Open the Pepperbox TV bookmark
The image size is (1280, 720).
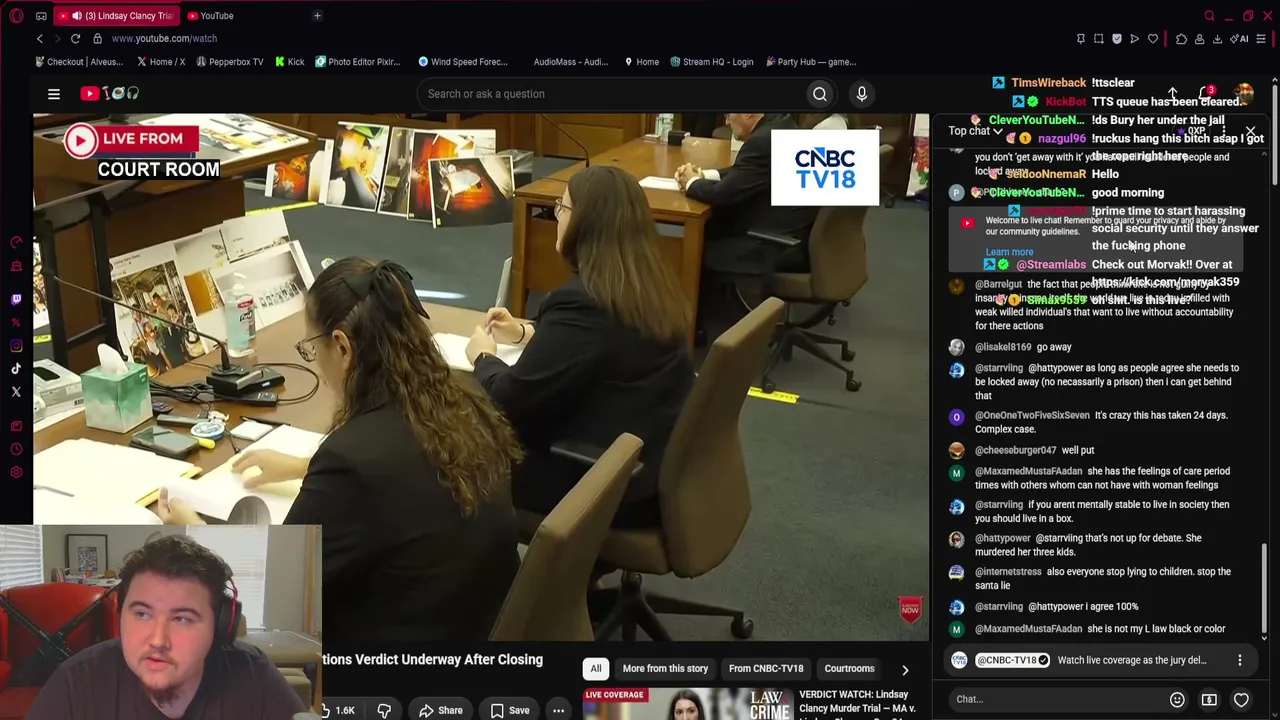coord(230,62)
